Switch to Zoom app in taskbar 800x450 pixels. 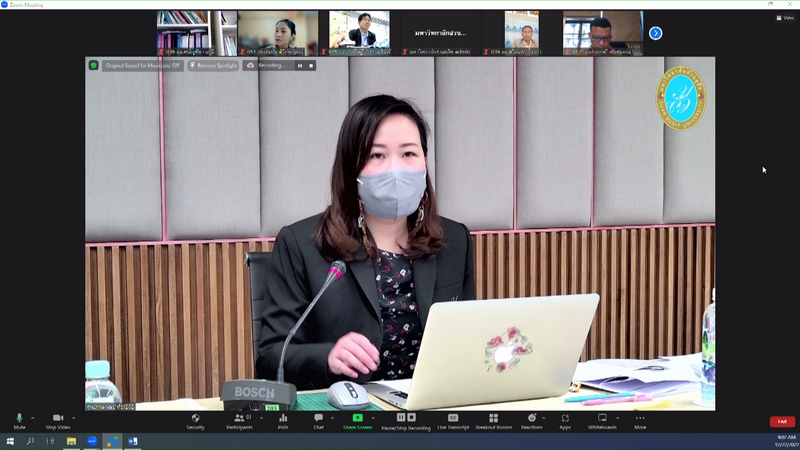click(x=92, y=441)
